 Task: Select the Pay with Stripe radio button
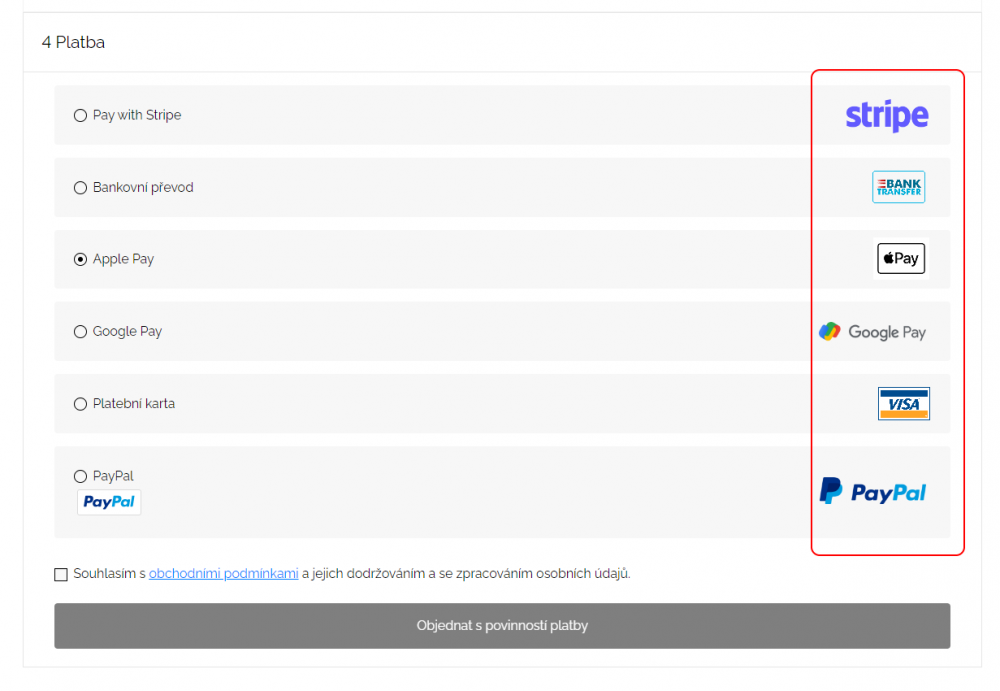tap(80, 115)
